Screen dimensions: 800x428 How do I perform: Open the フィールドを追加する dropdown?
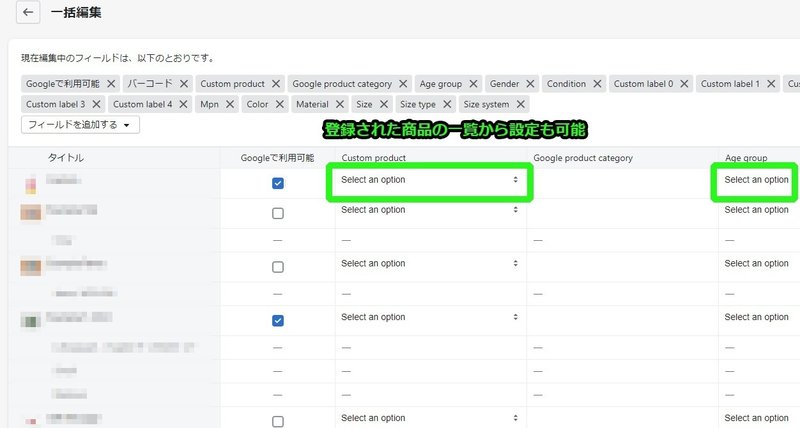point(80,124)
